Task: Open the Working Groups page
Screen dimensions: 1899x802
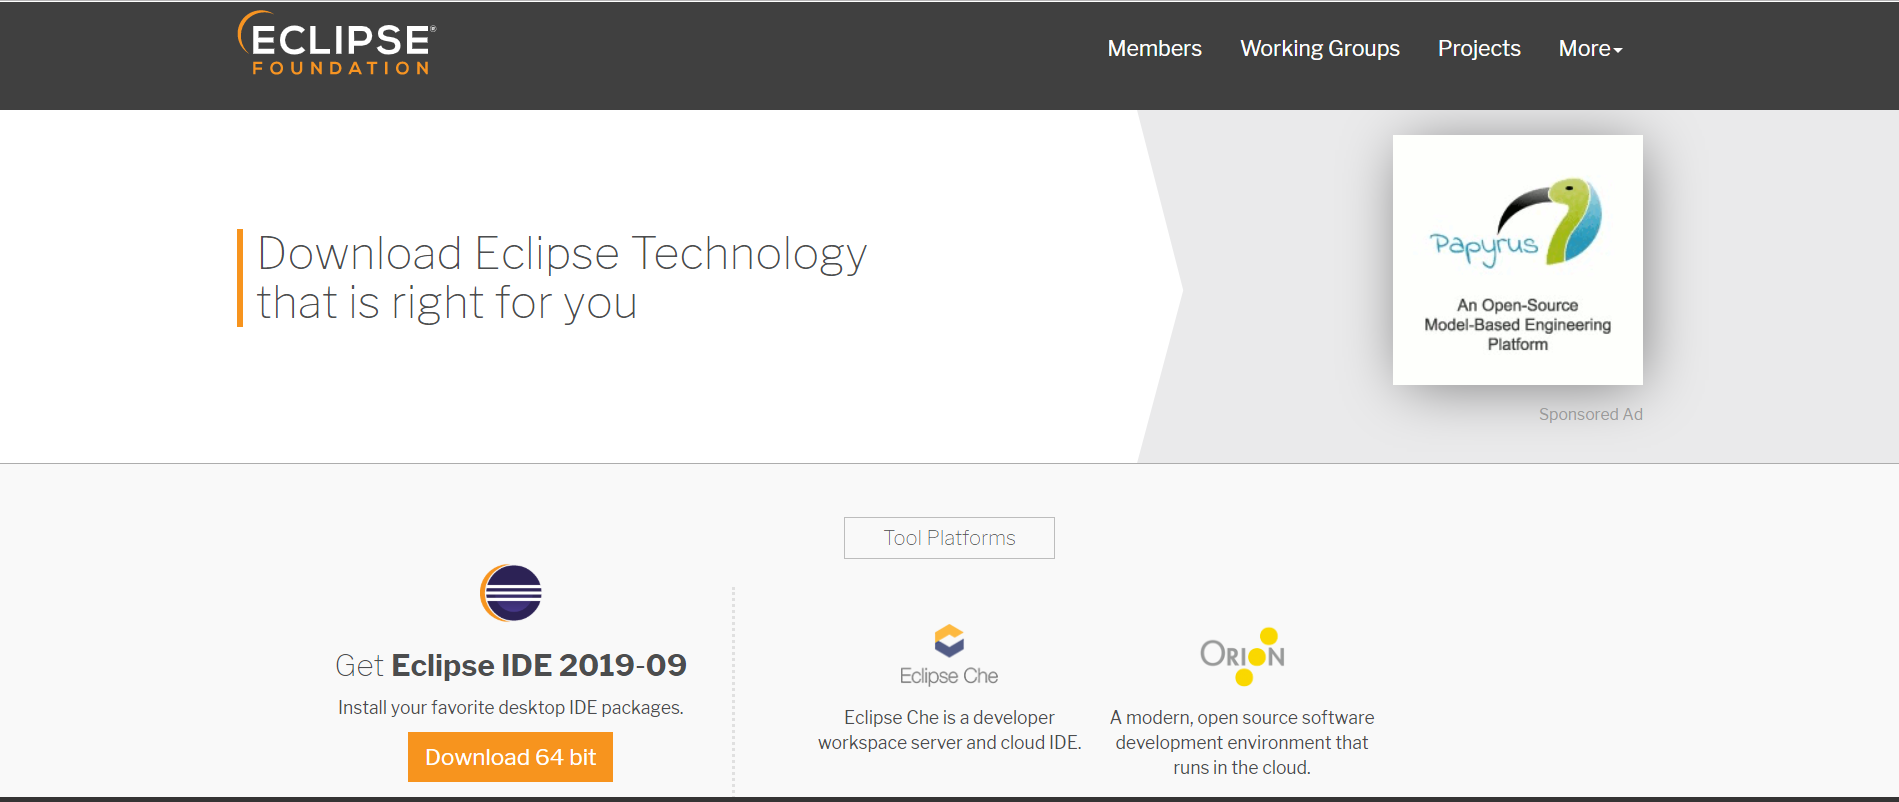Action: [1320, 48]
